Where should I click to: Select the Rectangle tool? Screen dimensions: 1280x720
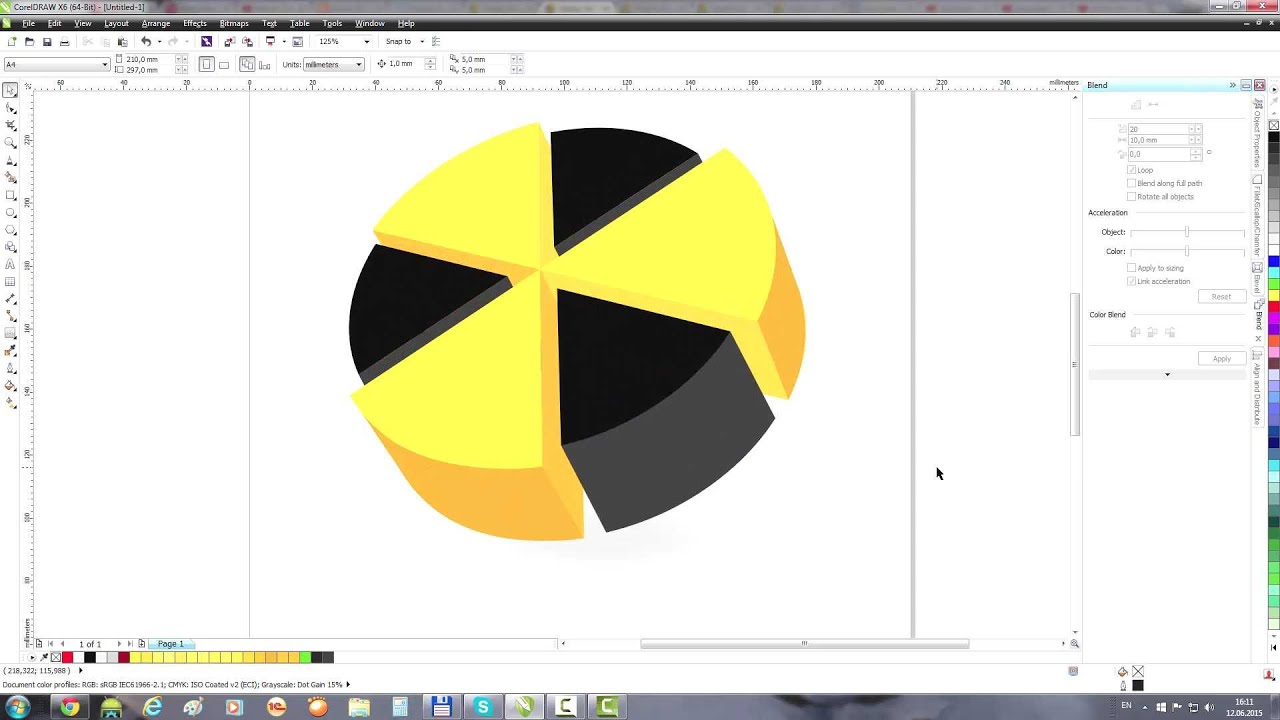pyautogui.click(x=10, y=195)
